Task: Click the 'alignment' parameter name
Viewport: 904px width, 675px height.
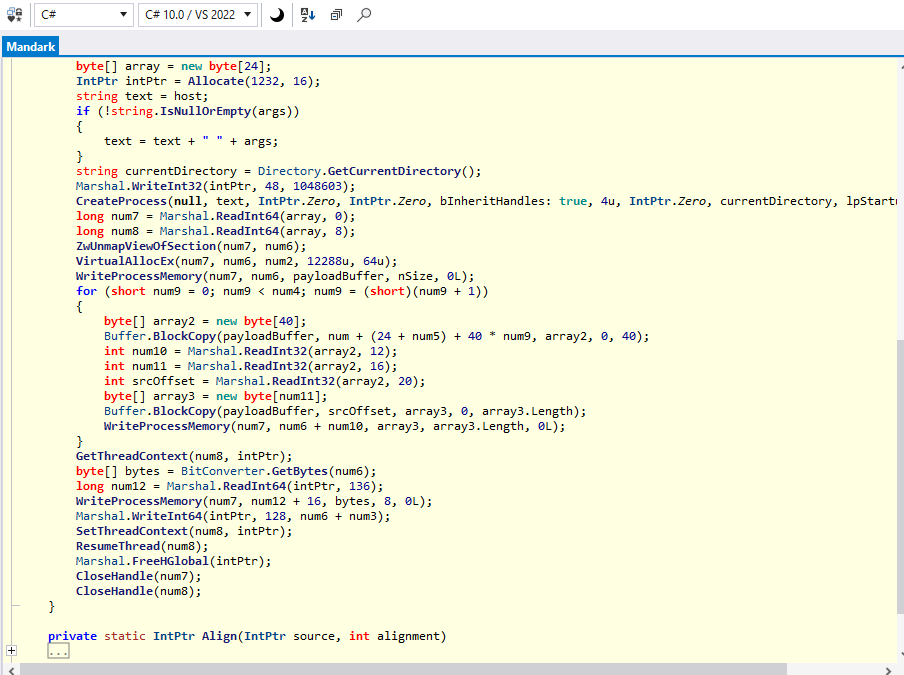Action: [408, 636]
